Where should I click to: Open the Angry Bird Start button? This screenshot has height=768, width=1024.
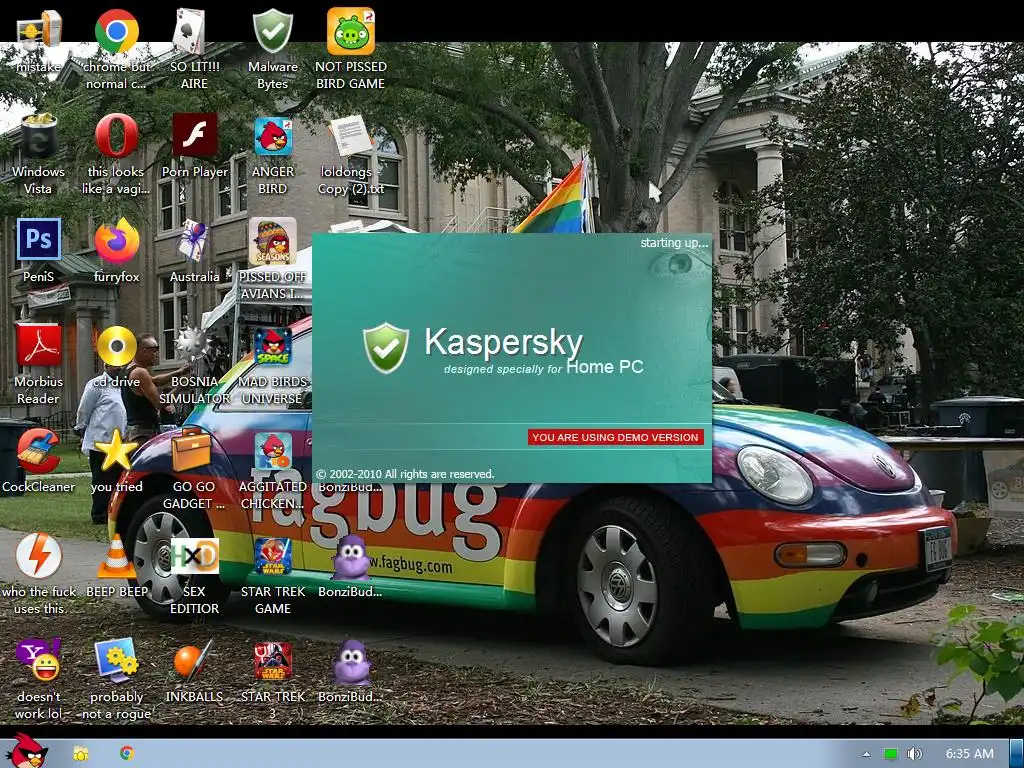coord(26,751)
